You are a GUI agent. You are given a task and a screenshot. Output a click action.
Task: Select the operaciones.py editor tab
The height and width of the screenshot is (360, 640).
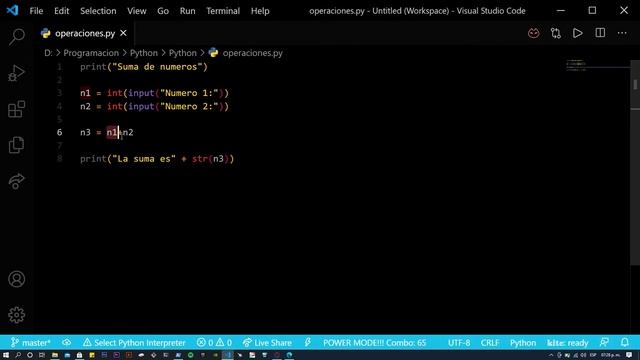pyautogui.click(x=84, y=33)
